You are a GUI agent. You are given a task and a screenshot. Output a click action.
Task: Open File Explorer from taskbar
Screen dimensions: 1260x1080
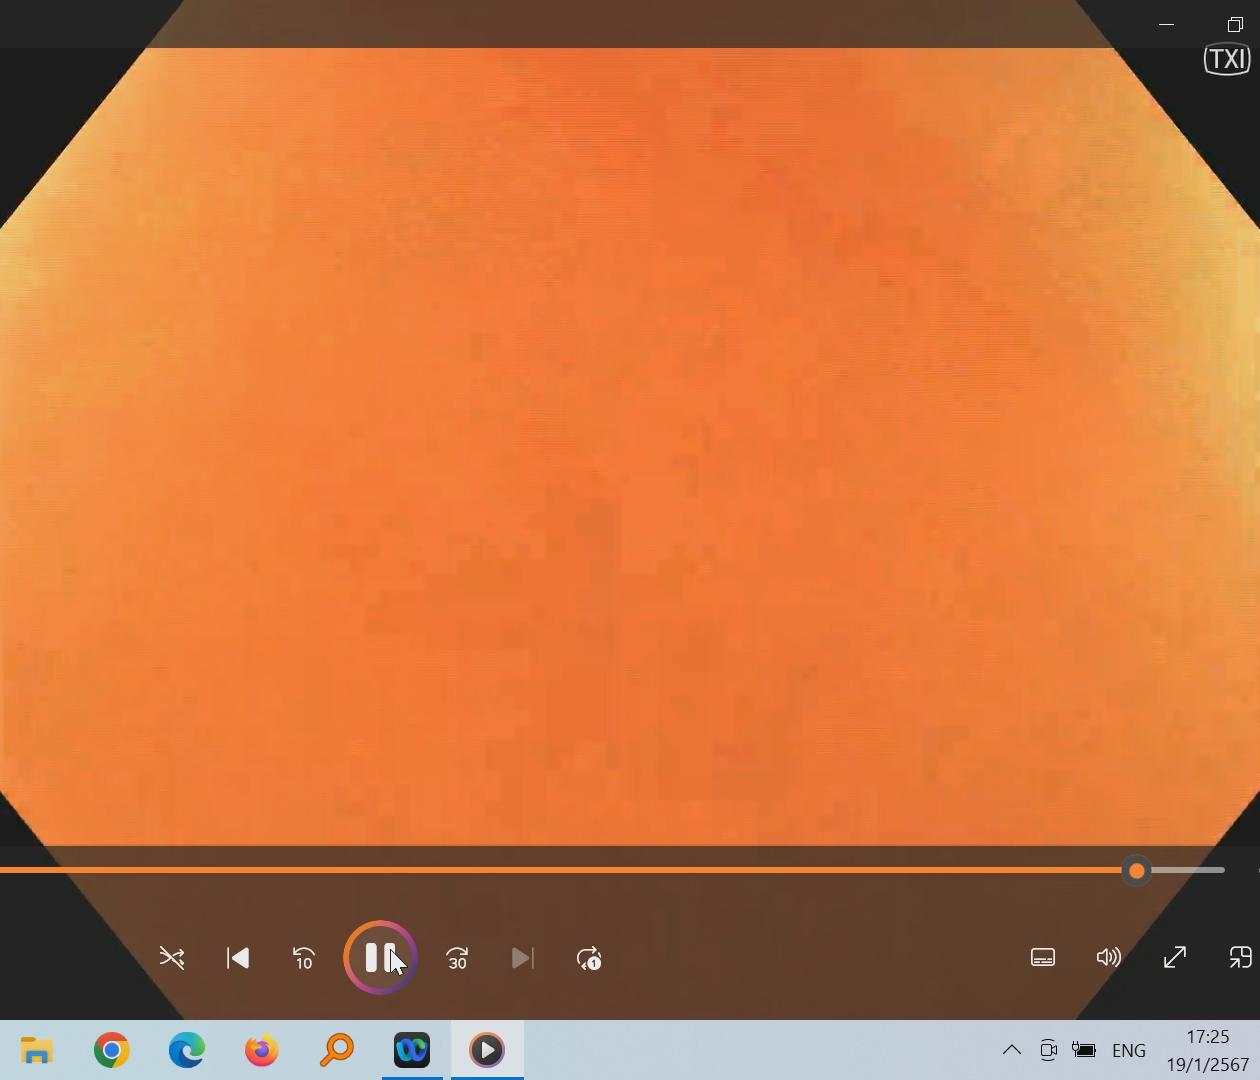(37, 1050)
